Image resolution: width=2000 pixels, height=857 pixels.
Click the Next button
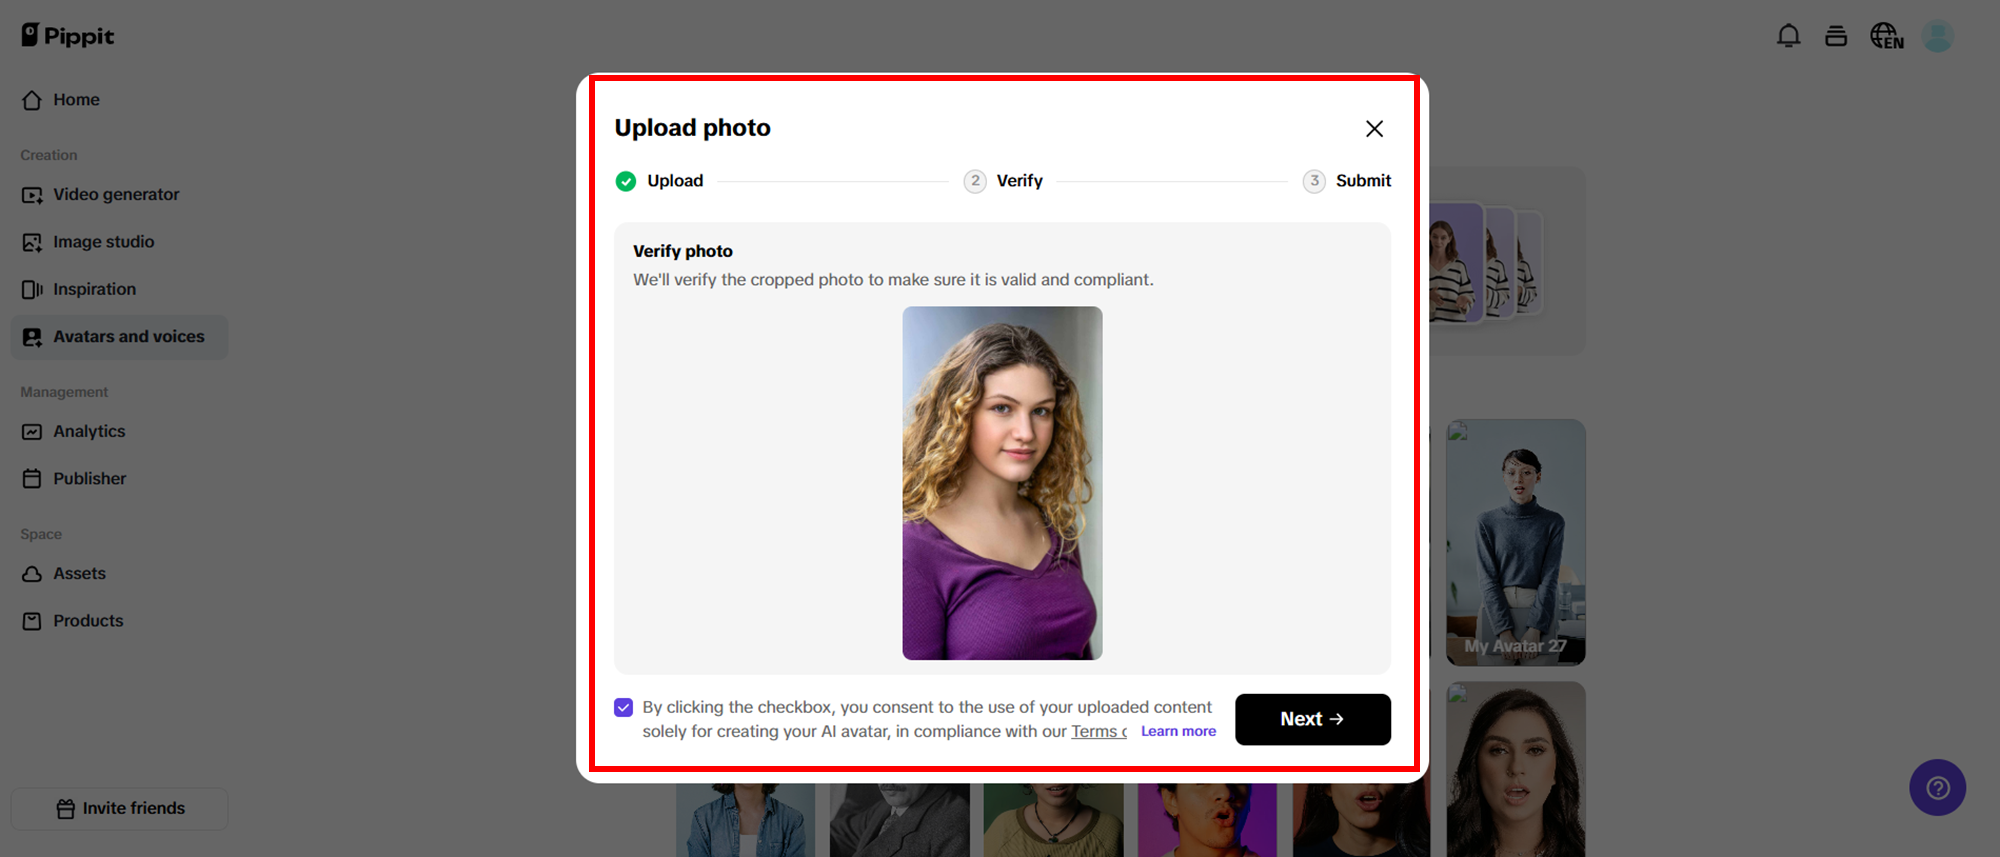click(x=1312, y=719)
